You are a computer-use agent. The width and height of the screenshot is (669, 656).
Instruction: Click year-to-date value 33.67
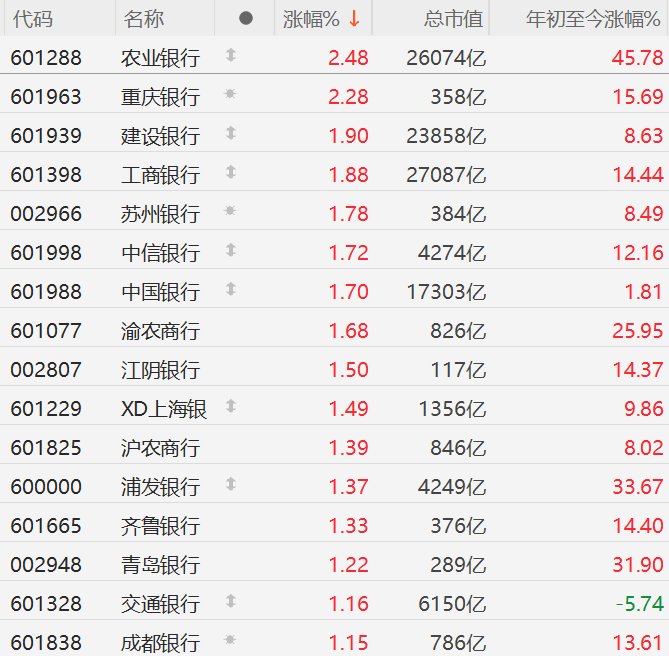click(x=638, y=487)
